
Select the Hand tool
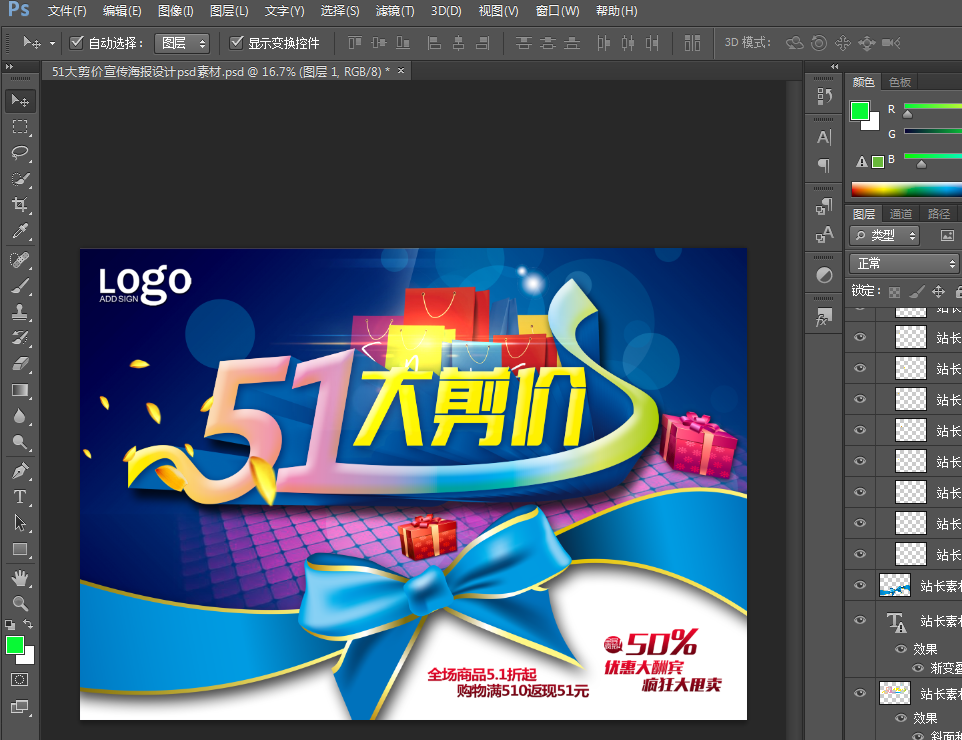coord(20,577)
